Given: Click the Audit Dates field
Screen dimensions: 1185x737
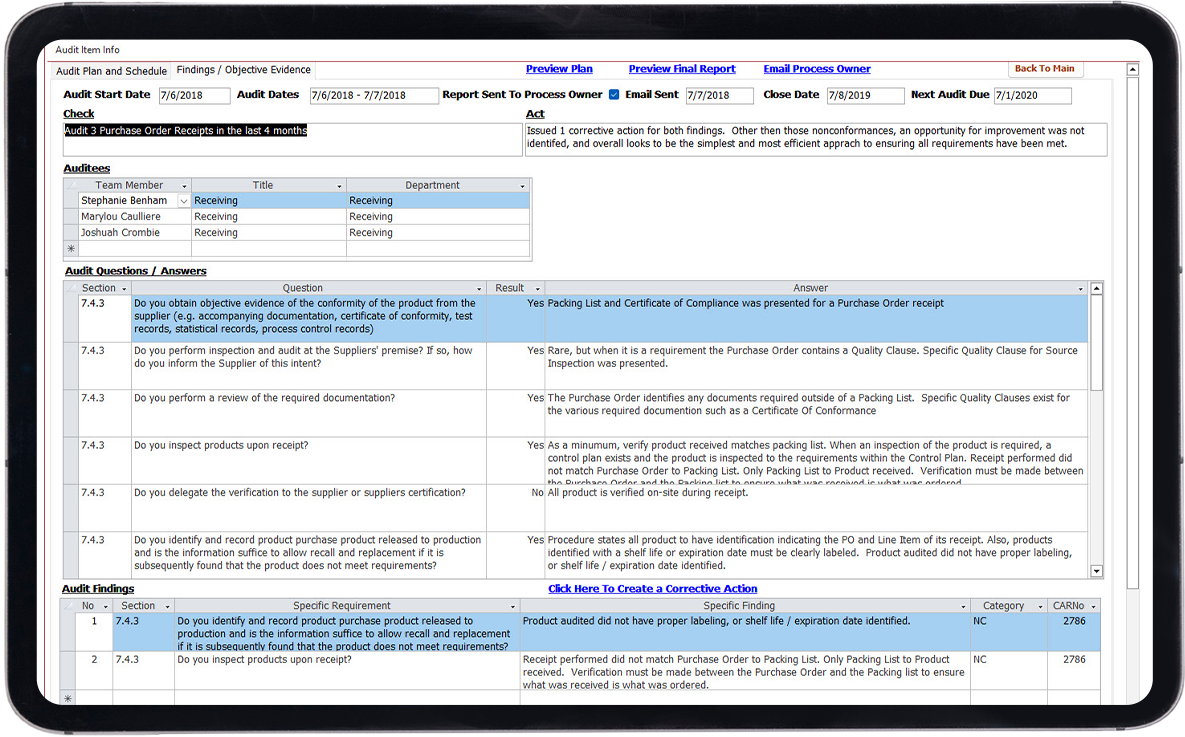Looking at the screenshot, I should coord(373,95).
